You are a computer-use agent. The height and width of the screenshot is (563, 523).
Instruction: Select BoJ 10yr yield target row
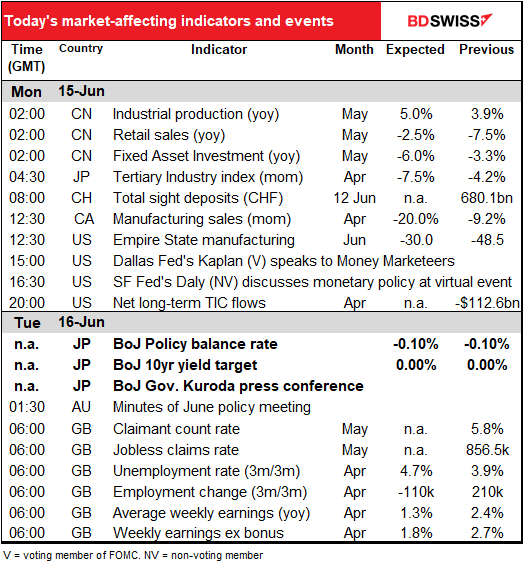pos(261,365)
